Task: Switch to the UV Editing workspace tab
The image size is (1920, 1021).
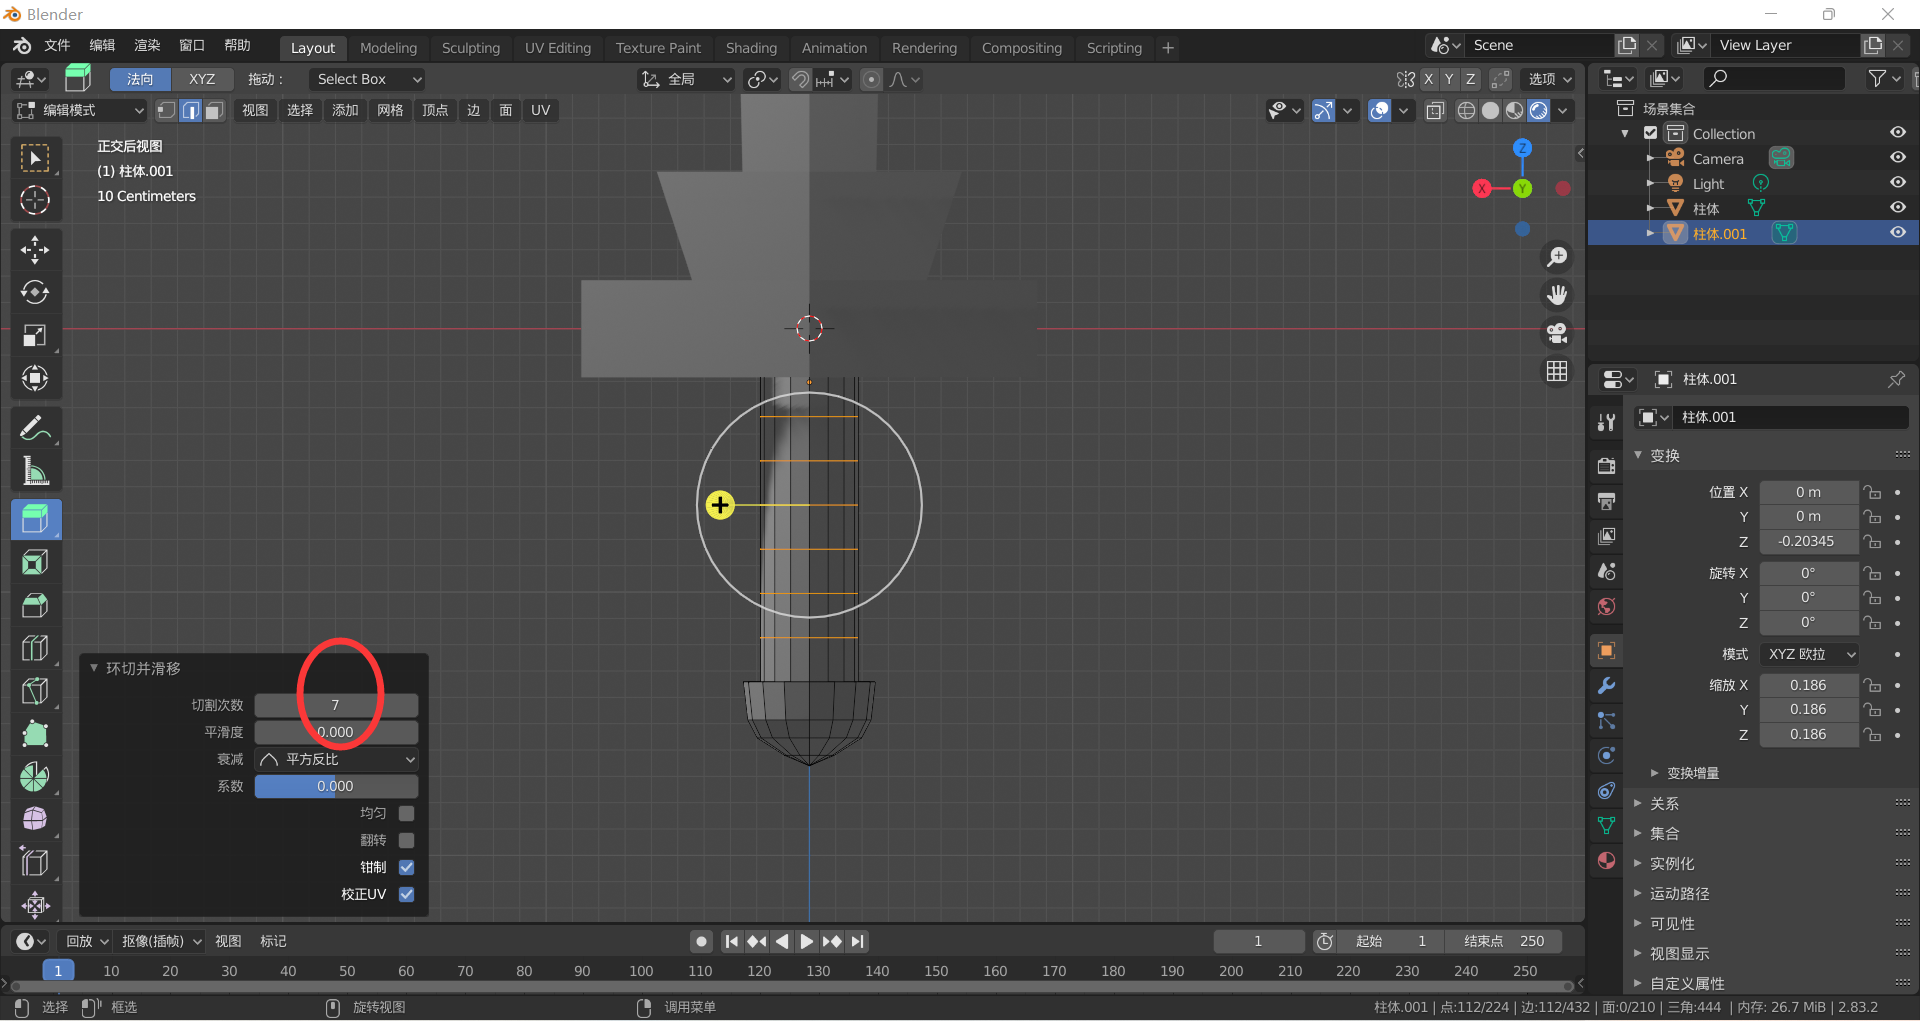Action: point(558,48)
